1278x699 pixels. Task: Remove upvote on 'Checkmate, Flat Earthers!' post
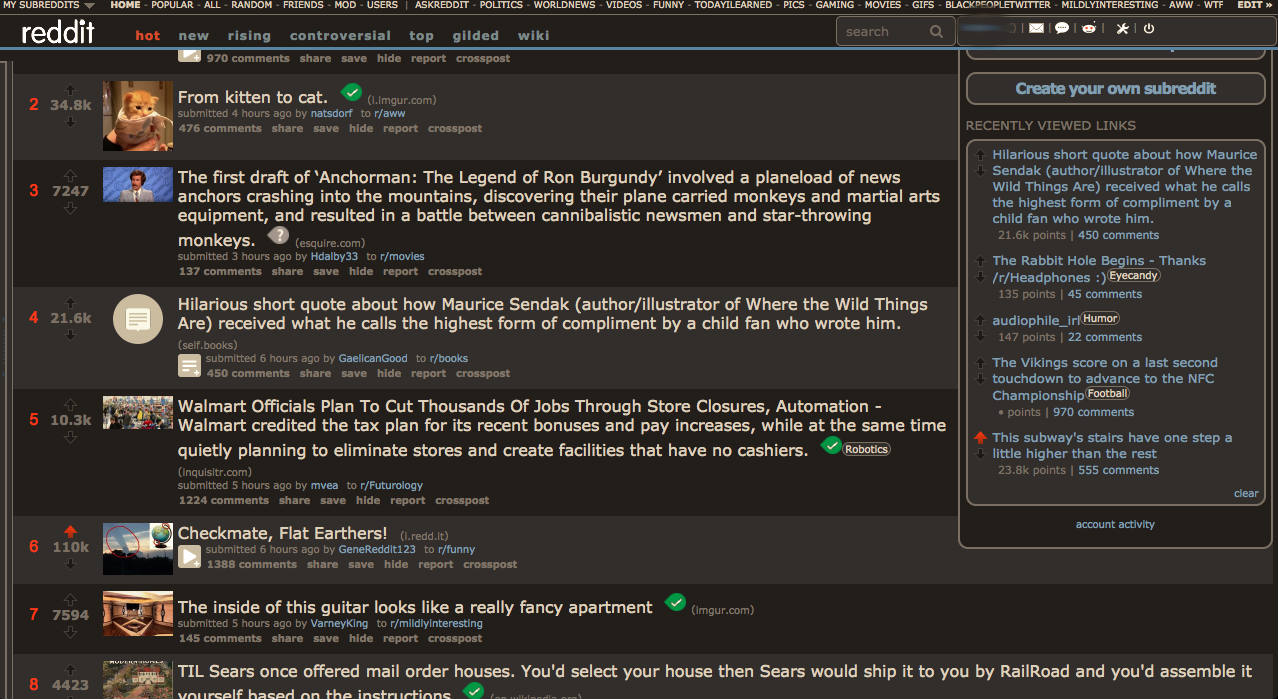(70, 531)
